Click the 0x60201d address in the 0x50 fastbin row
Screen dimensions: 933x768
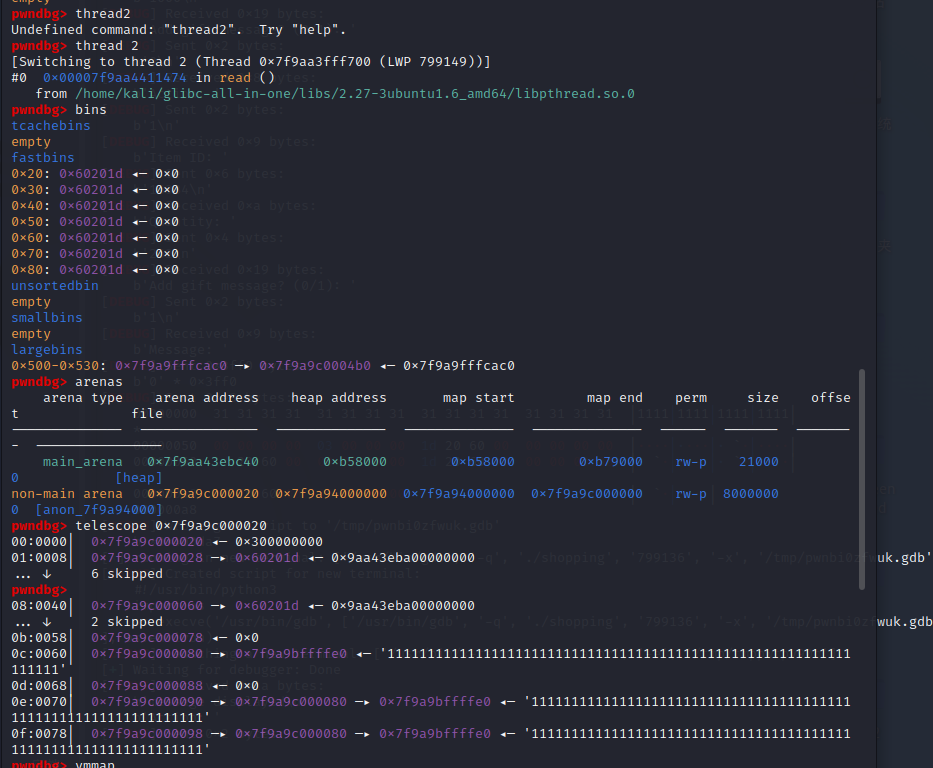(90, 222)
